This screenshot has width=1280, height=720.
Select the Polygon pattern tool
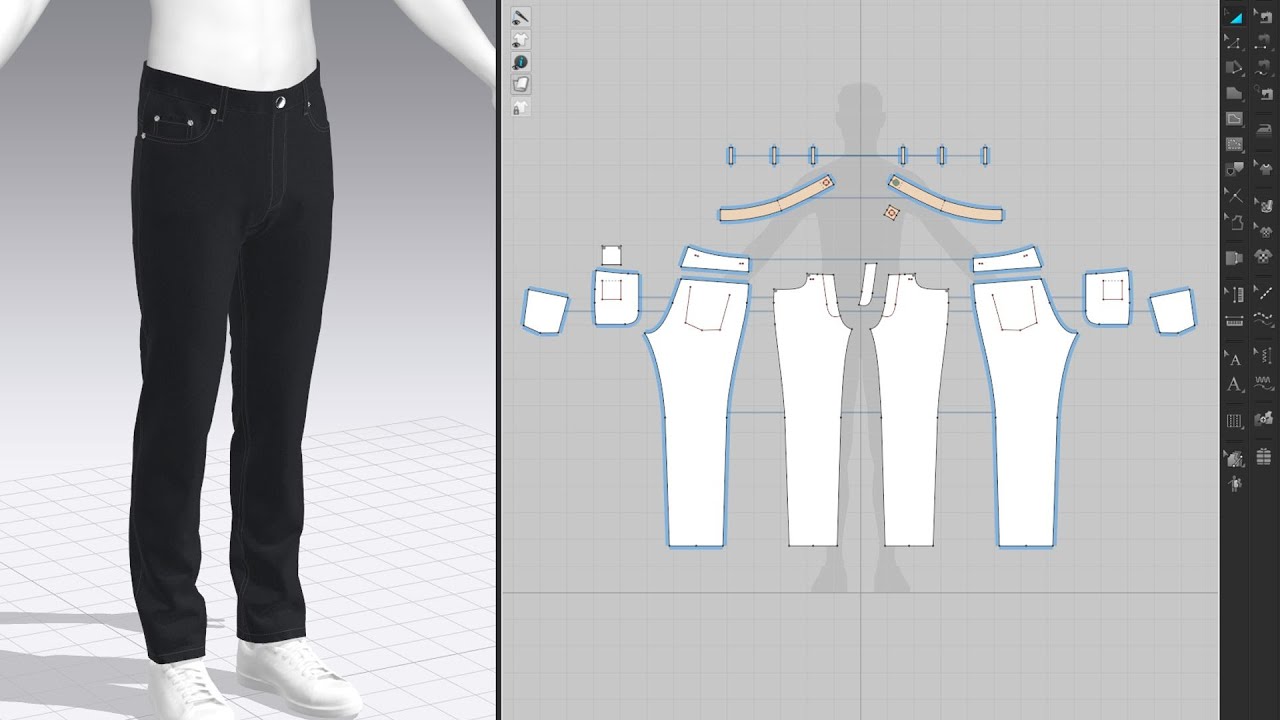coord(1235,69)
